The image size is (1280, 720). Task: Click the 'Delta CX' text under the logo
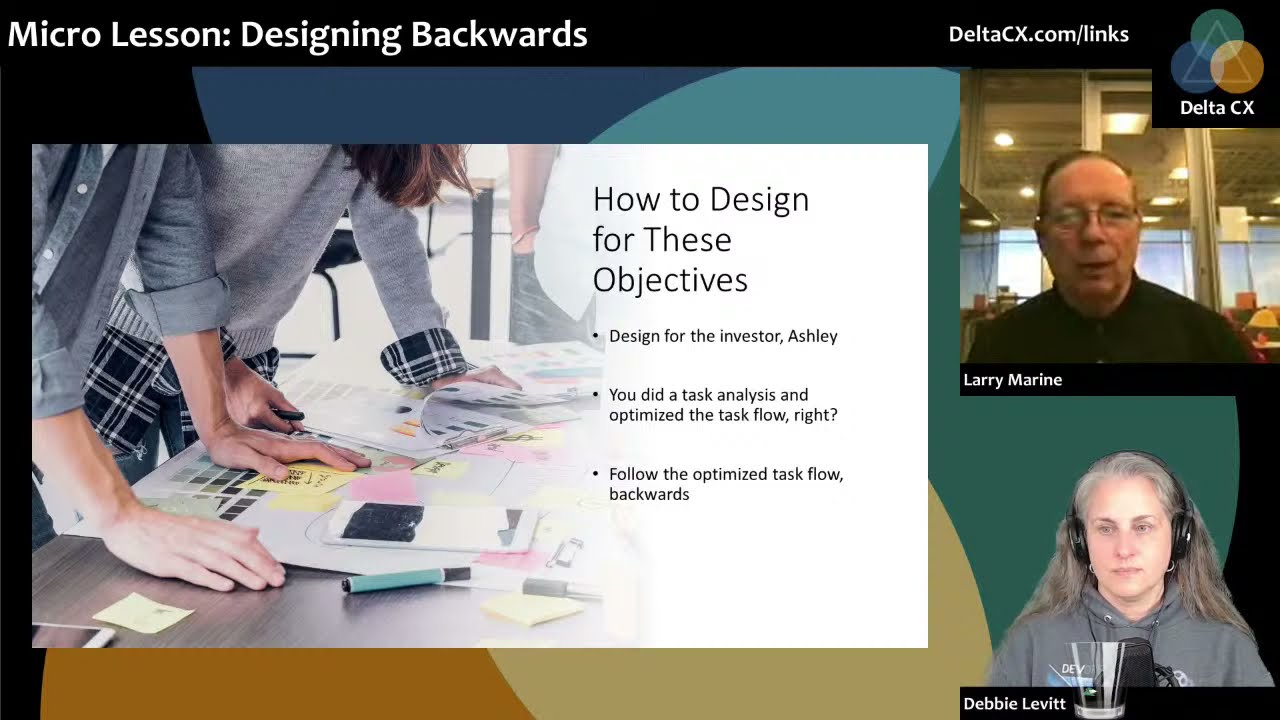[1217, 108]
